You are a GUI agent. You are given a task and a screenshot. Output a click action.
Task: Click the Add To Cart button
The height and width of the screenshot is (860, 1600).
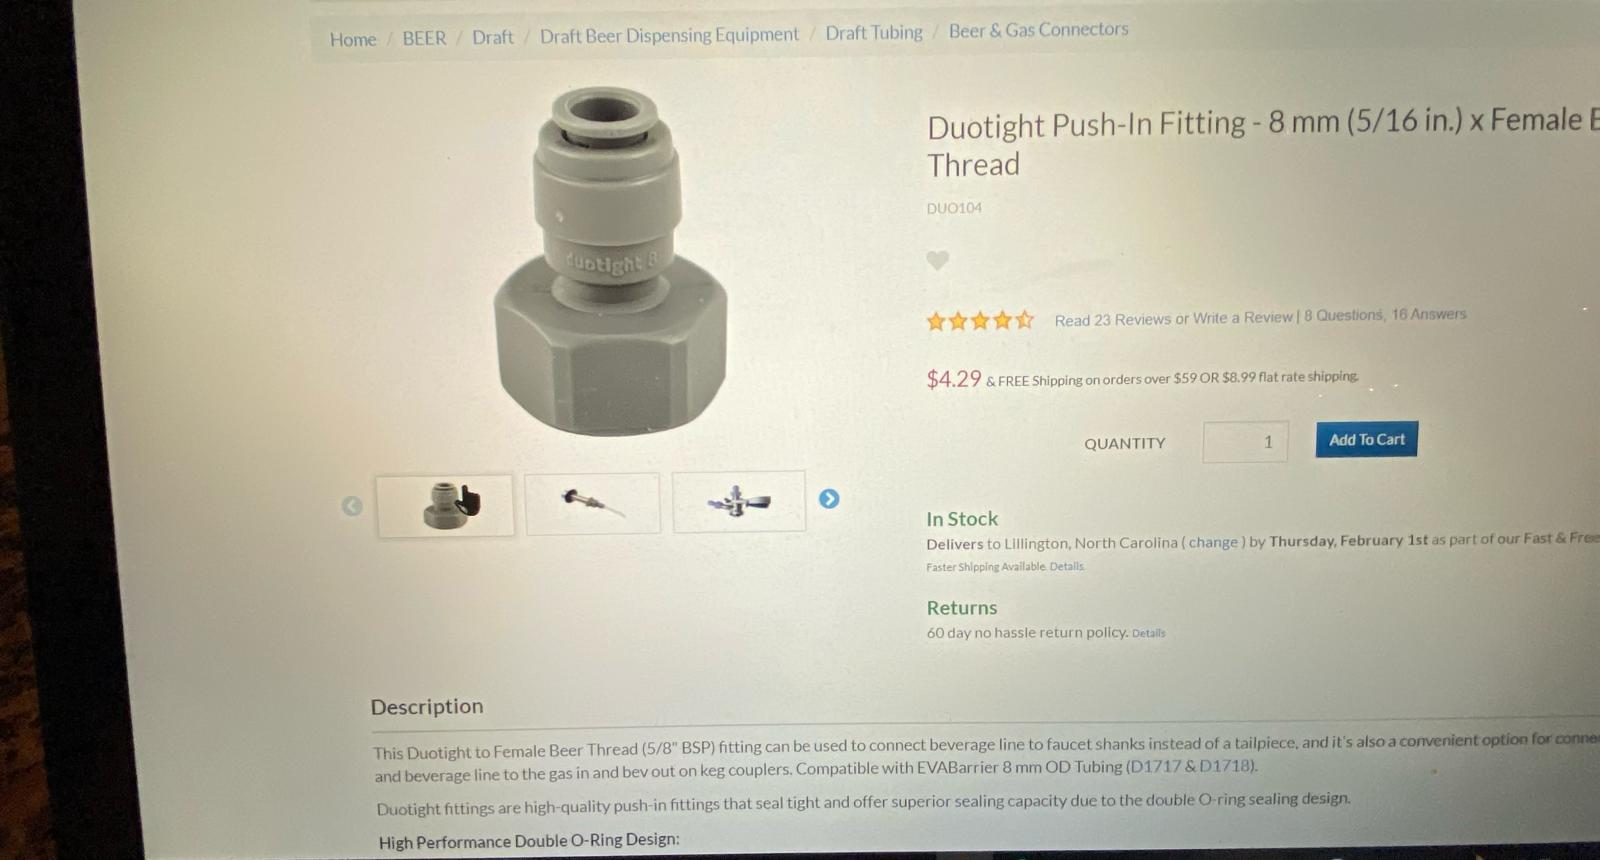tap(1366, 440)
